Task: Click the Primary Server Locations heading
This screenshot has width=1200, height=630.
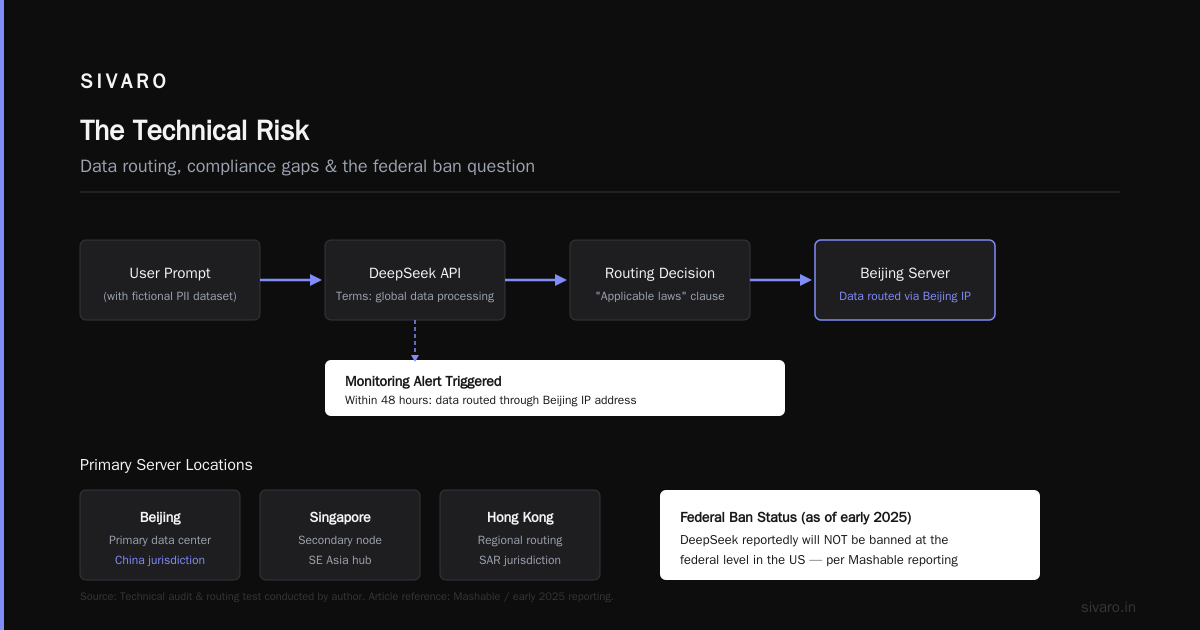Action: tap(166, 465)
